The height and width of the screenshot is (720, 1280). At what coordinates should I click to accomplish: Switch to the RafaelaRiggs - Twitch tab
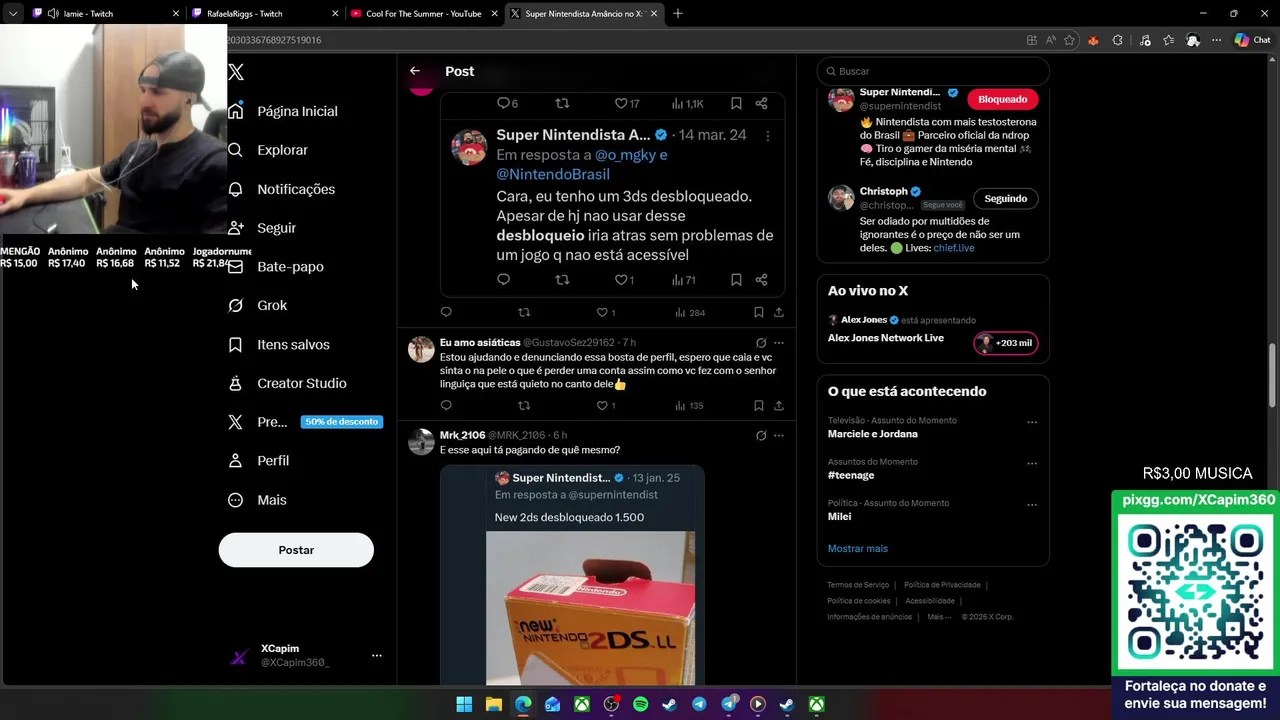tap(266, 14)
